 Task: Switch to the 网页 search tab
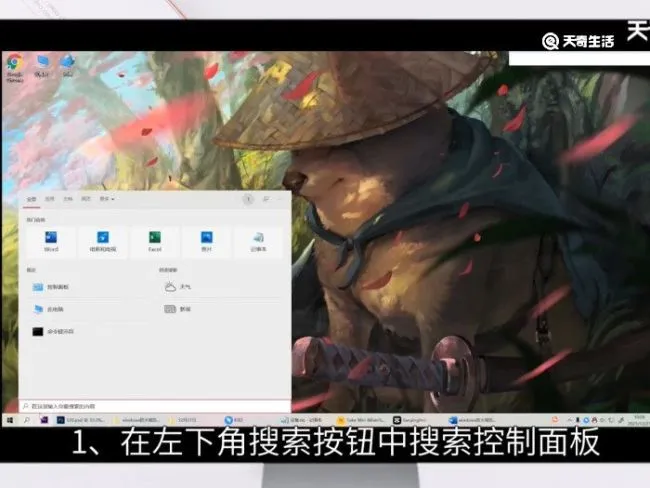click(86, 199)
